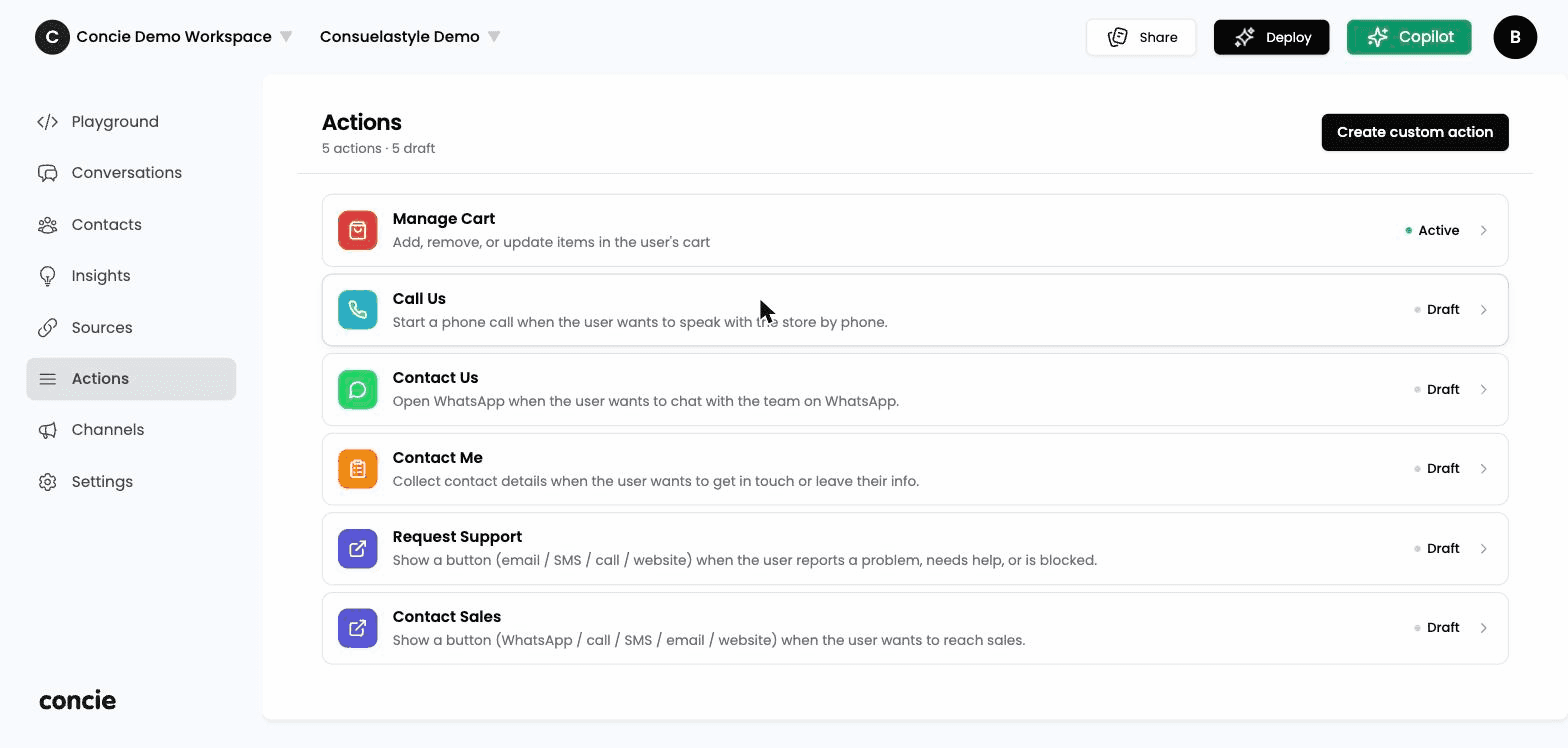Click the green Contact Us WhatsApp icon
1568x748 pixels.
click(x=358, y=389)
